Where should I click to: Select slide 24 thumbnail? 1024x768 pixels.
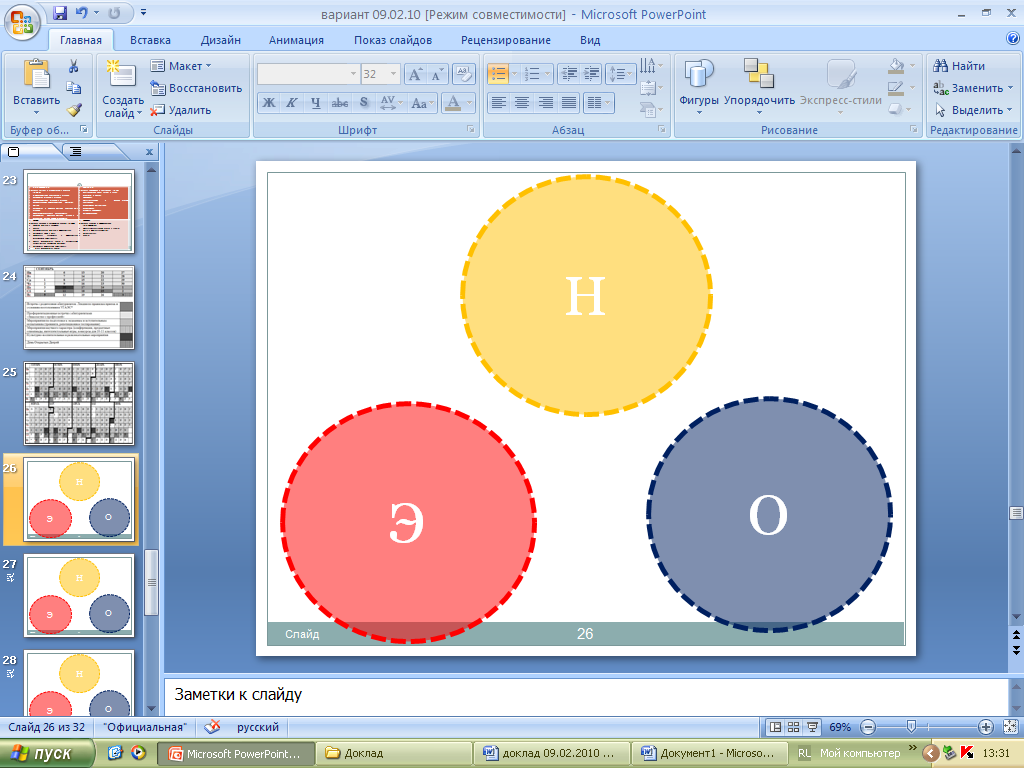(79, 308)
